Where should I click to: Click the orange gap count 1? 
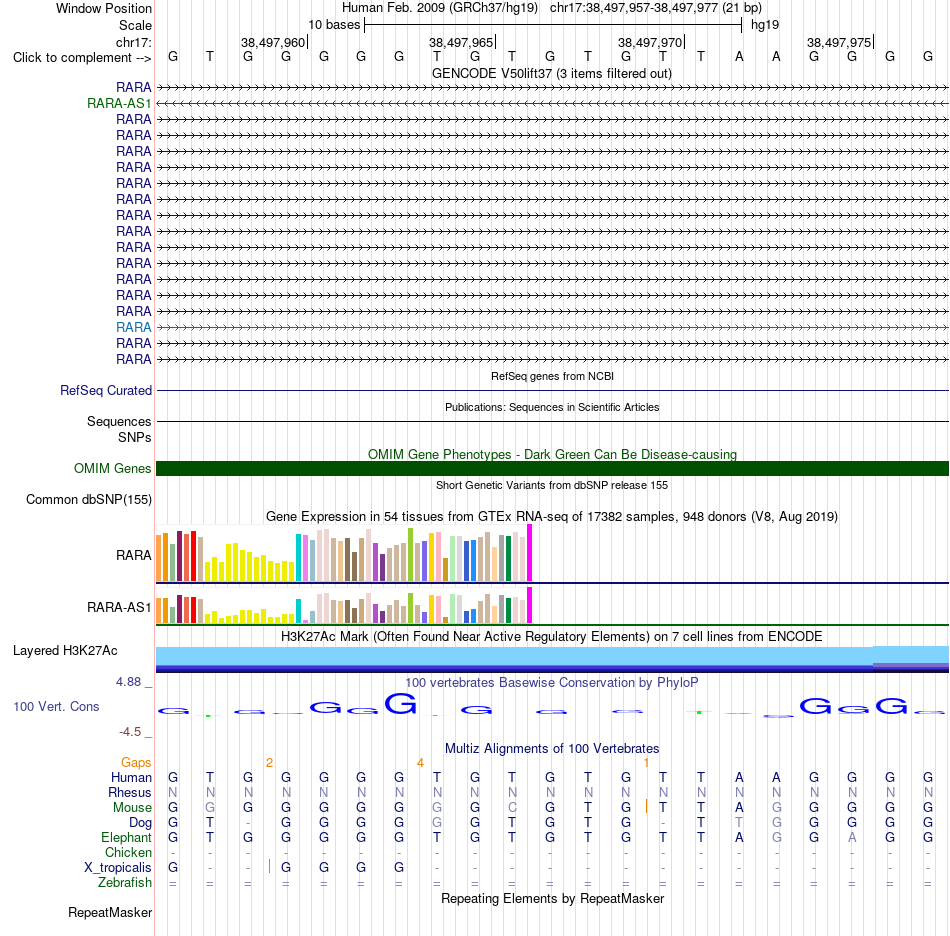646,762
